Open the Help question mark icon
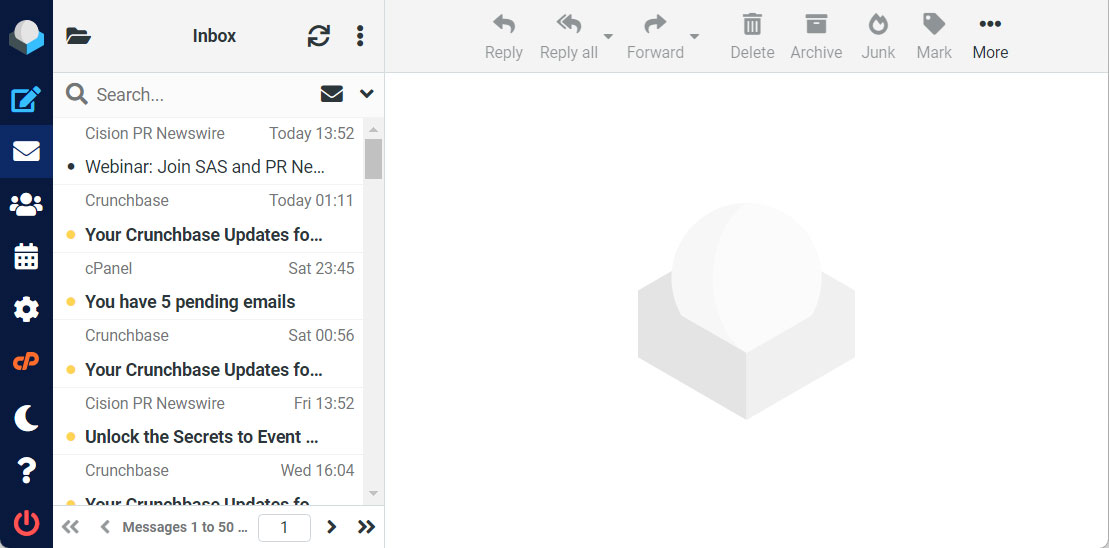Viewport: 1109px width, 548px height. [26, 469]
